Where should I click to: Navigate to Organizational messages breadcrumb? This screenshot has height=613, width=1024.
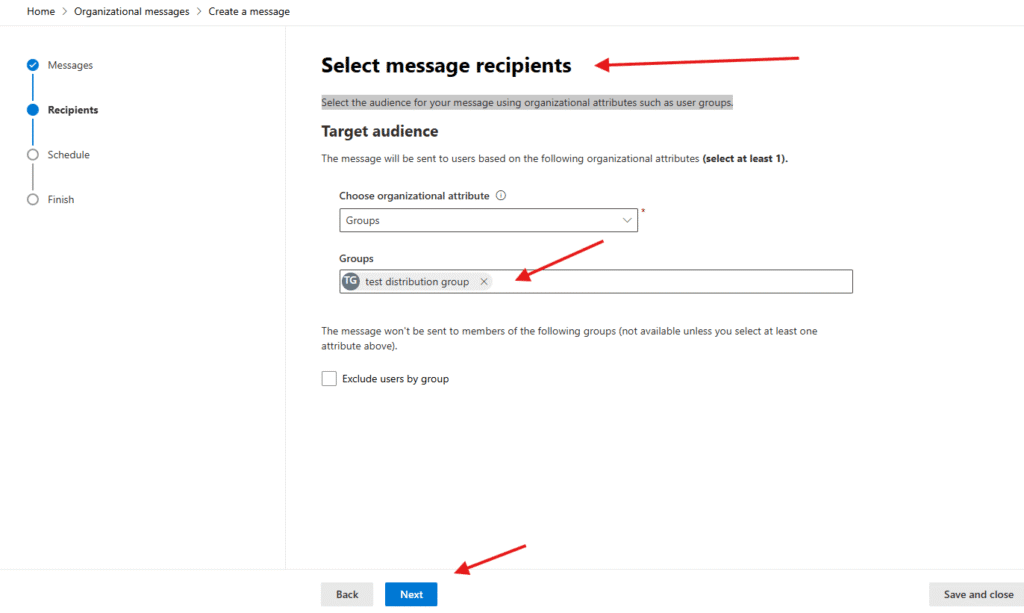coord(131,11)
